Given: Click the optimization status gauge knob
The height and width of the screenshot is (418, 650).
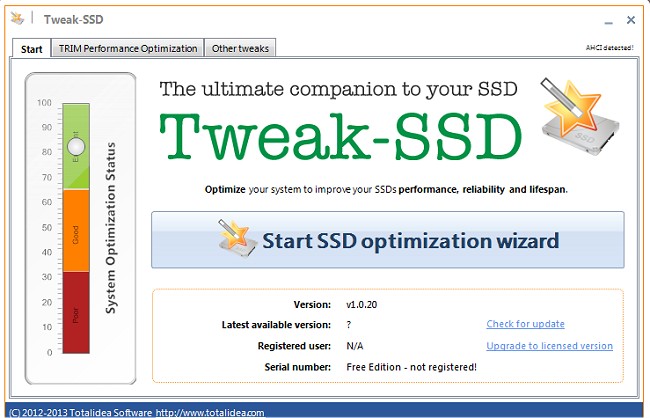Looking at the screenshot, I should (x=76, y=146).
